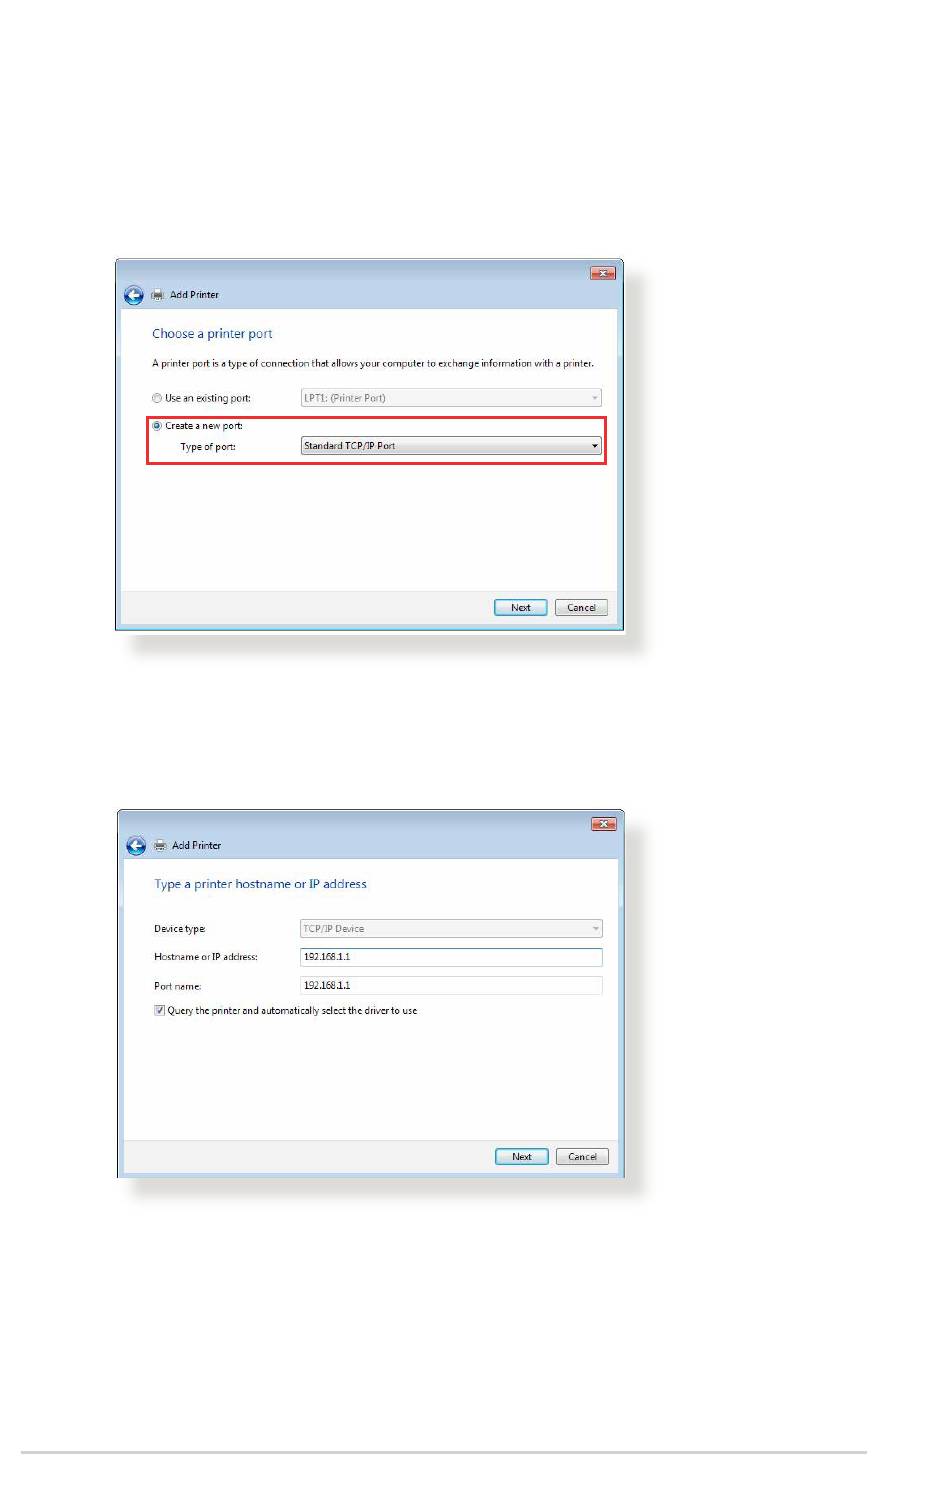Close the printer hostname dialog

click(603, 824)
